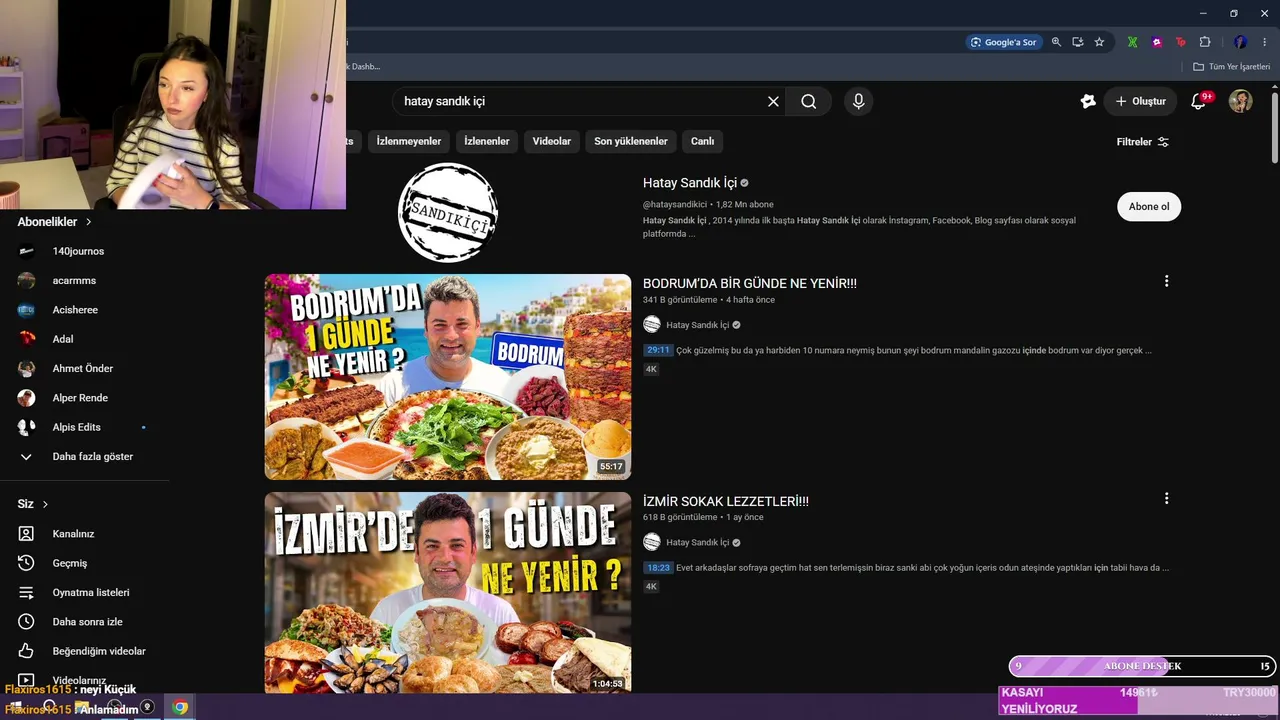Click channel name under the İzmir video
Screen dimensions: 1280x720
click(698, 542)
